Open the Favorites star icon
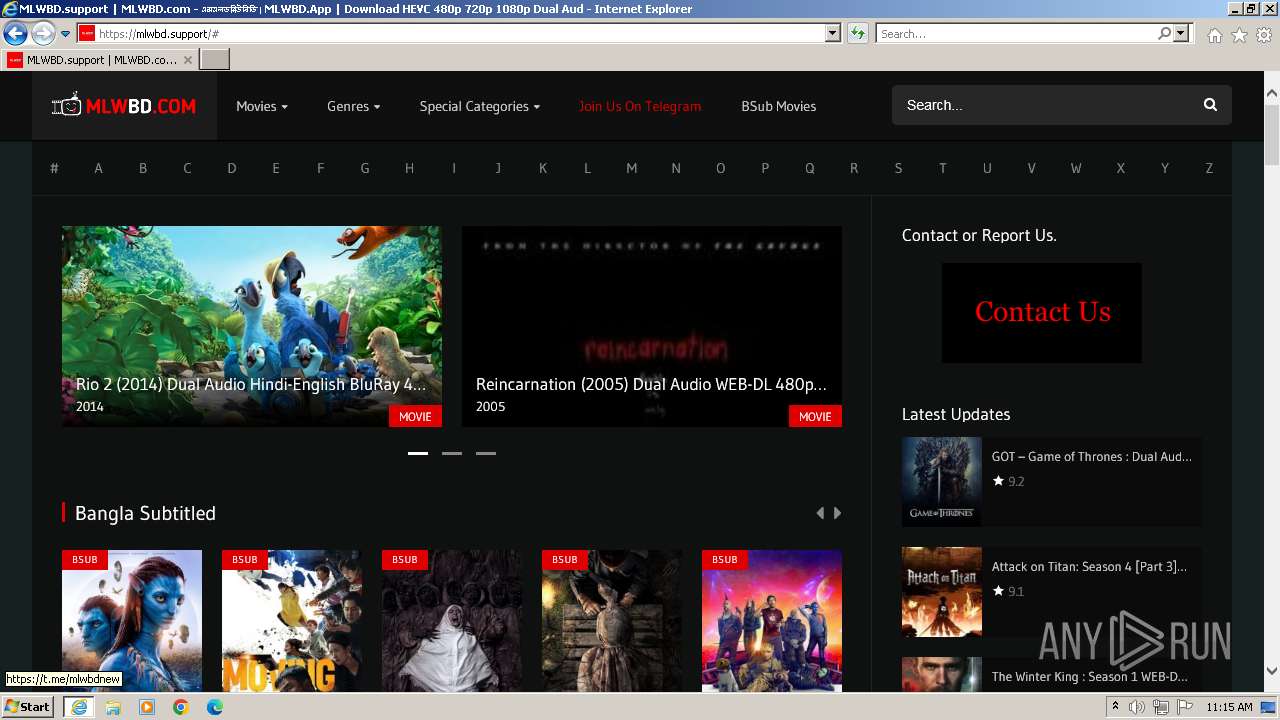Screen dimensions: 1280x720 coord(1239,35)
